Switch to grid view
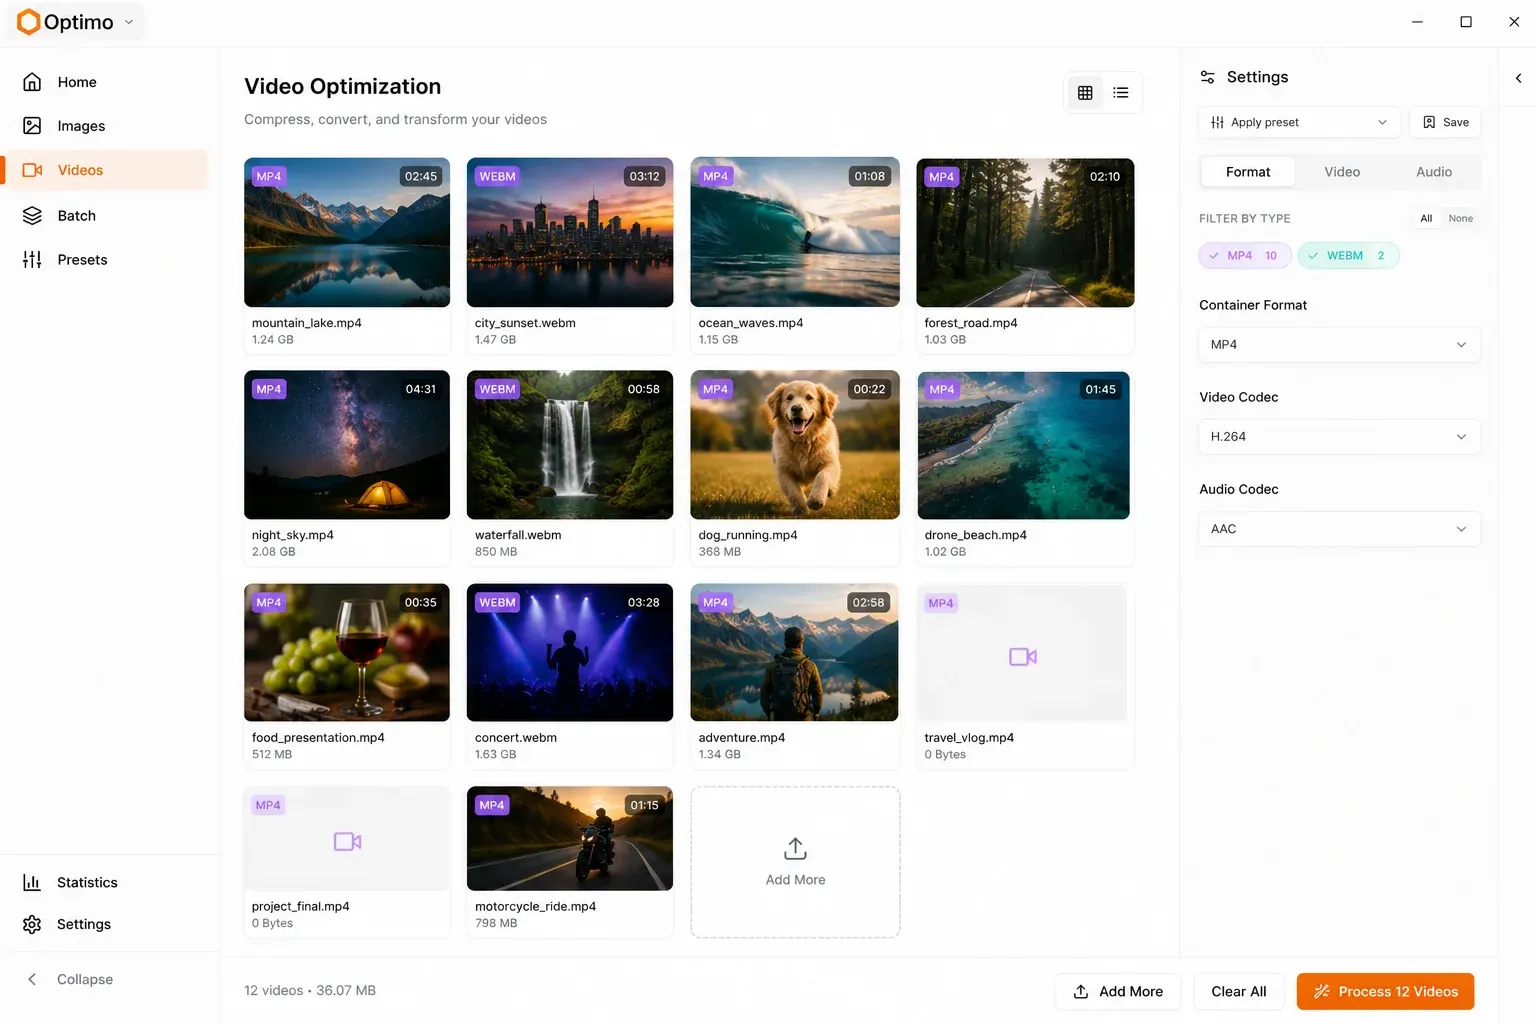The height and width of the screenshot is (1024, 1536). pyautogui.click(x=1085, y=93)
